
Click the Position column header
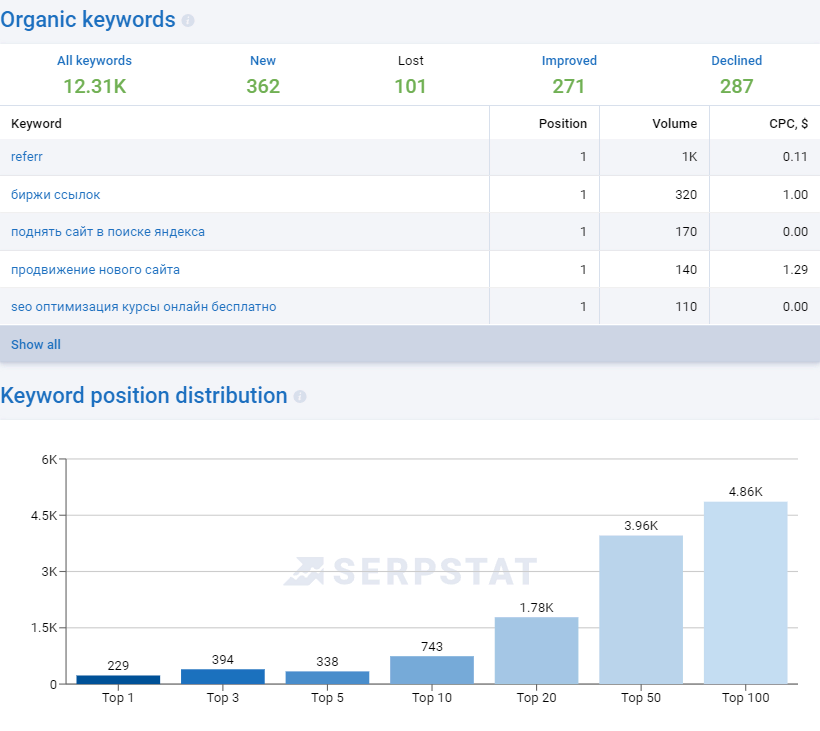pos(562,124)
